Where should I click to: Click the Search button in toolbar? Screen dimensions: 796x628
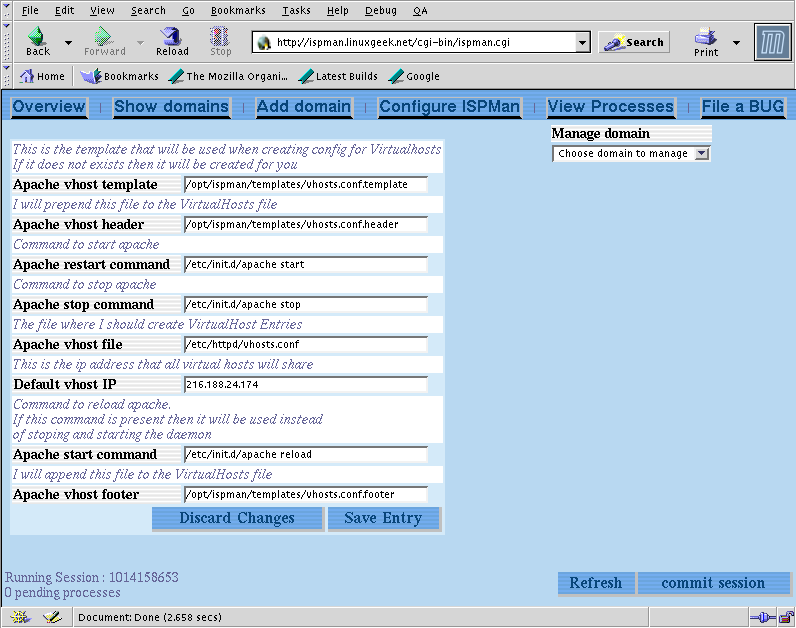[634, 42]
